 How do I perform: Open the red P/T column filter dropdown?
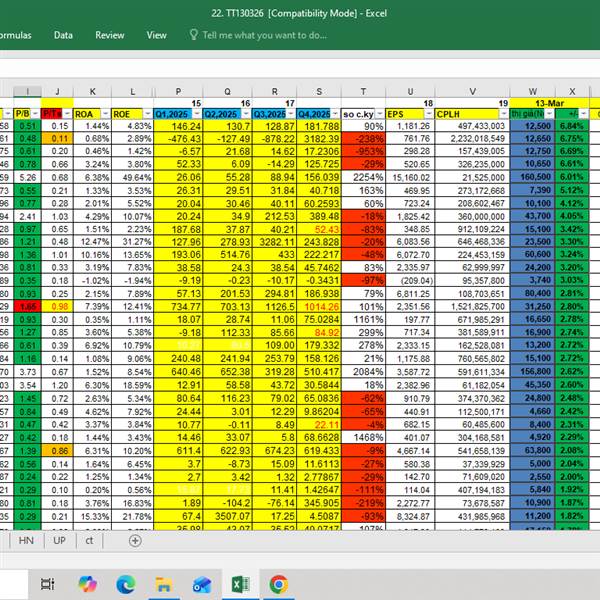67,114
